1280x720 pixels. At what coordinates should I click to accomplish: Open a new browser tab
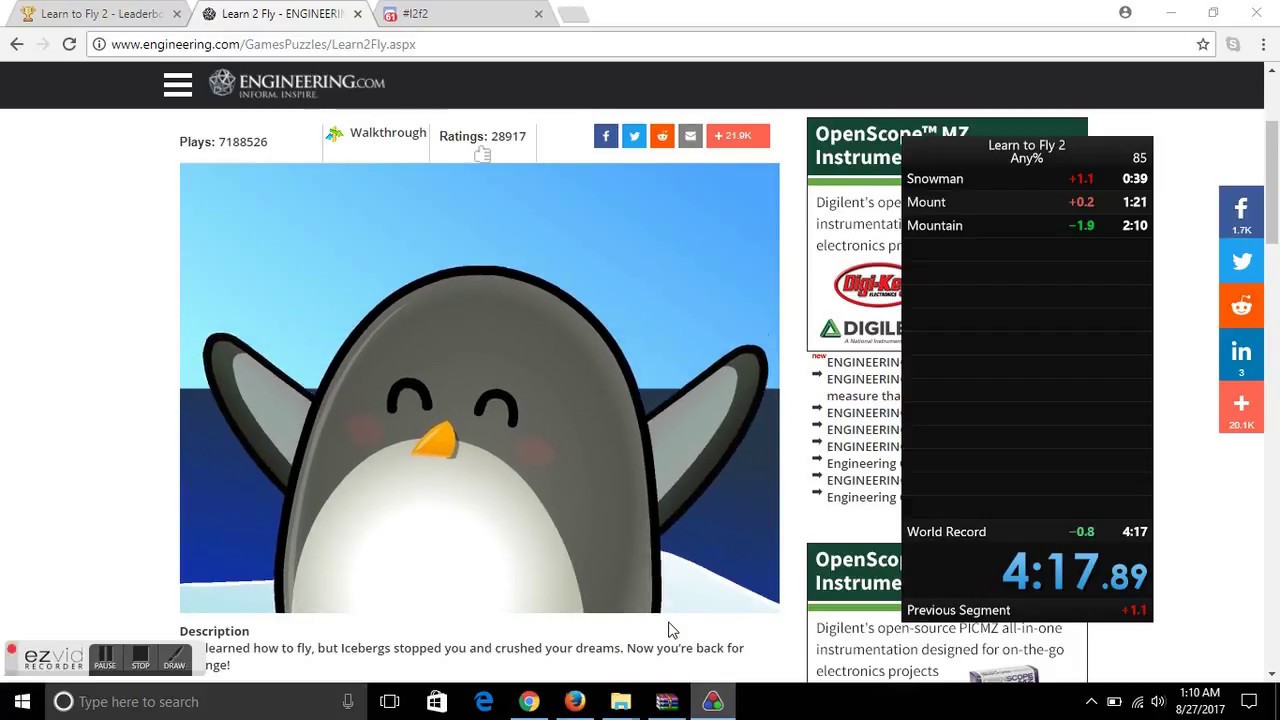tap(573, 14)
